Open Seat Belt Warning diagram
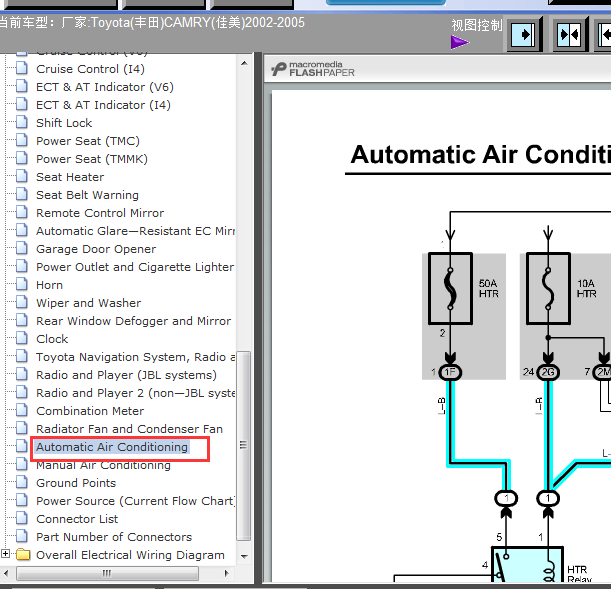This screenshot has height=589, width=611. coord(87,195)
